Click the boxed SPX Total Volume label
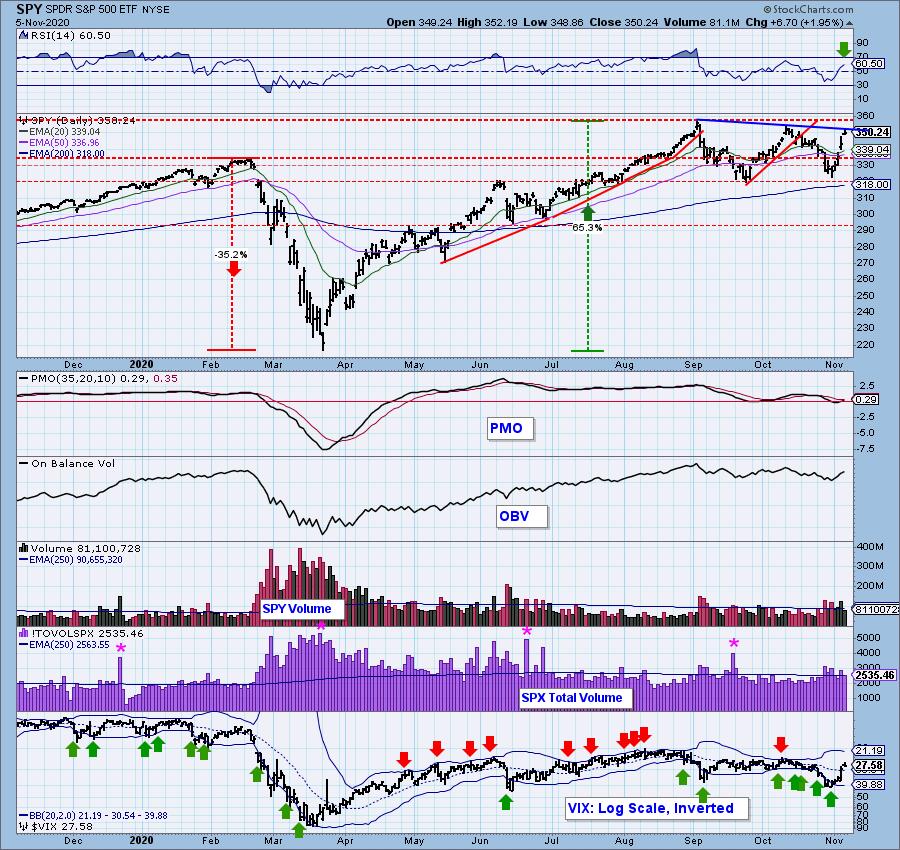The height and width of the screenshot is (850, 900). tap(575, 697)
